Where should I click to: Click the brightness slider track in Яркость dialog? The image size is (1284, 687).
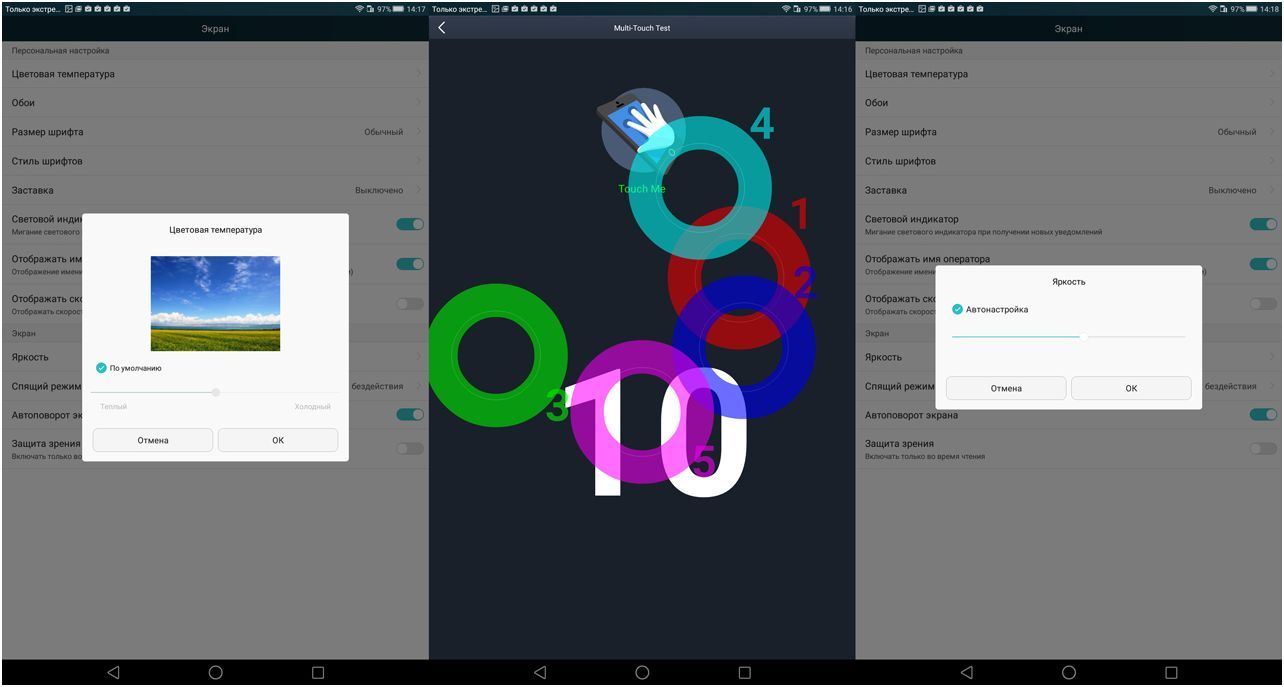click(1068, 337)
